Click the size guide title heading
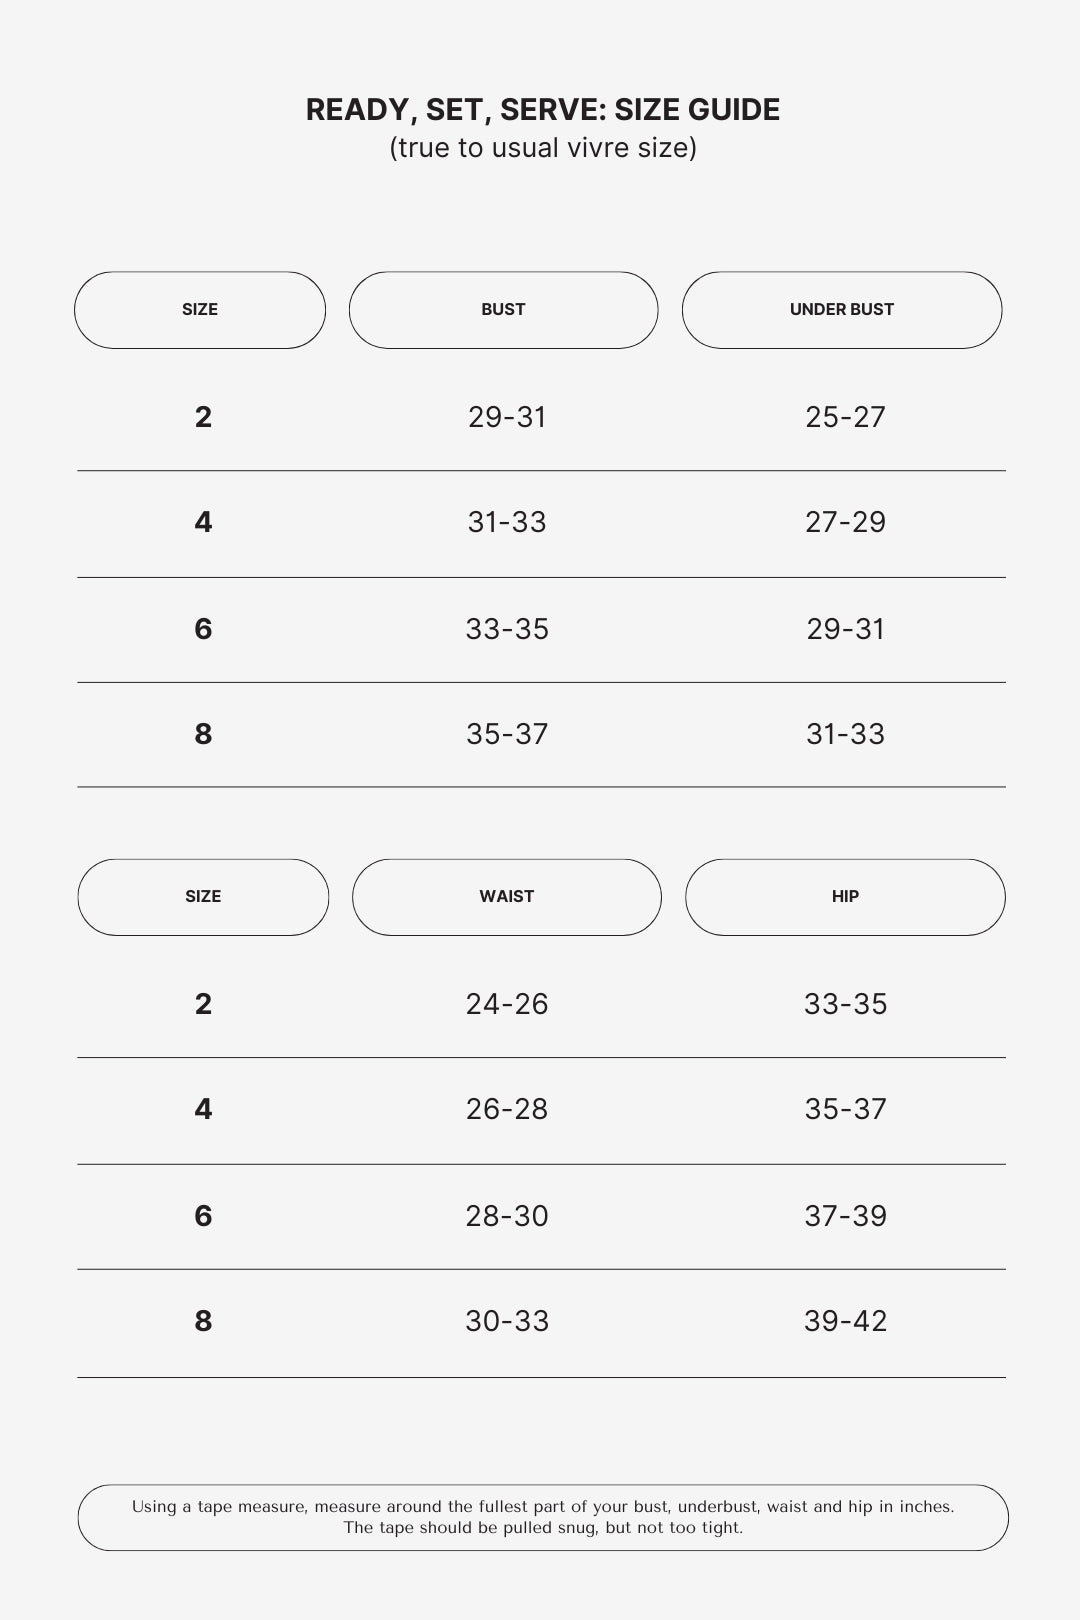Screen dimensions: 1080x1620 tap(543, 110)
